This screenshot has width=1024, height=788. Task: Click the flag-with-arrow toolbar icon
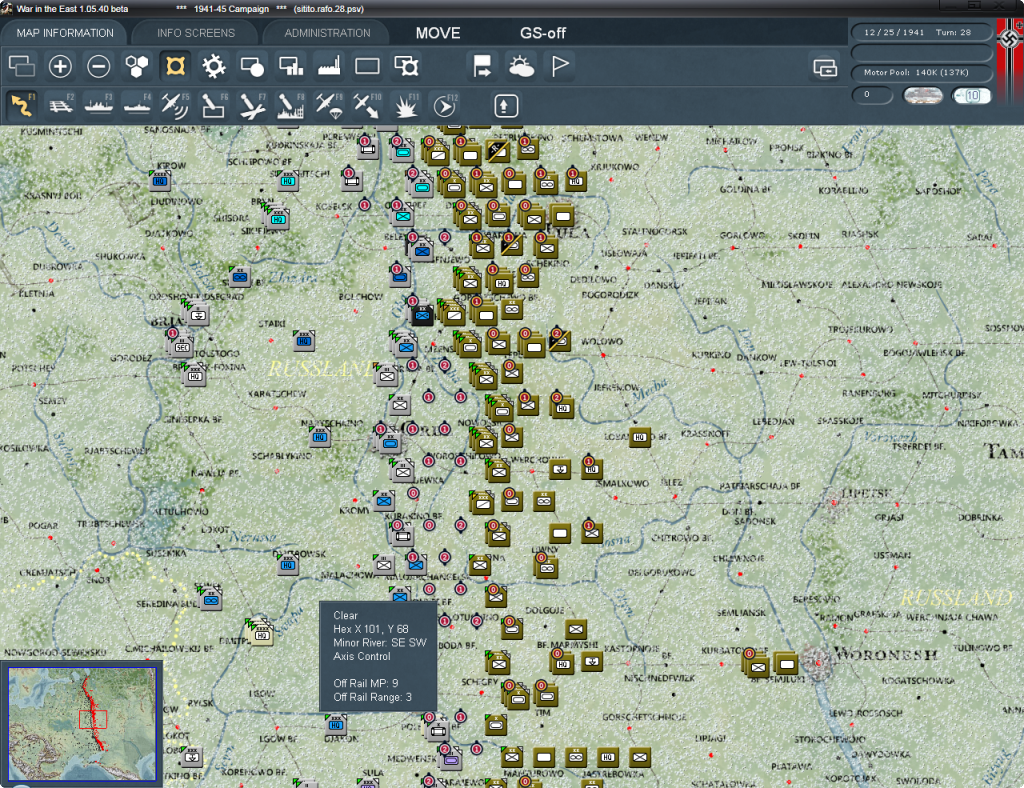pyautogui.click(x=483, y=66)
